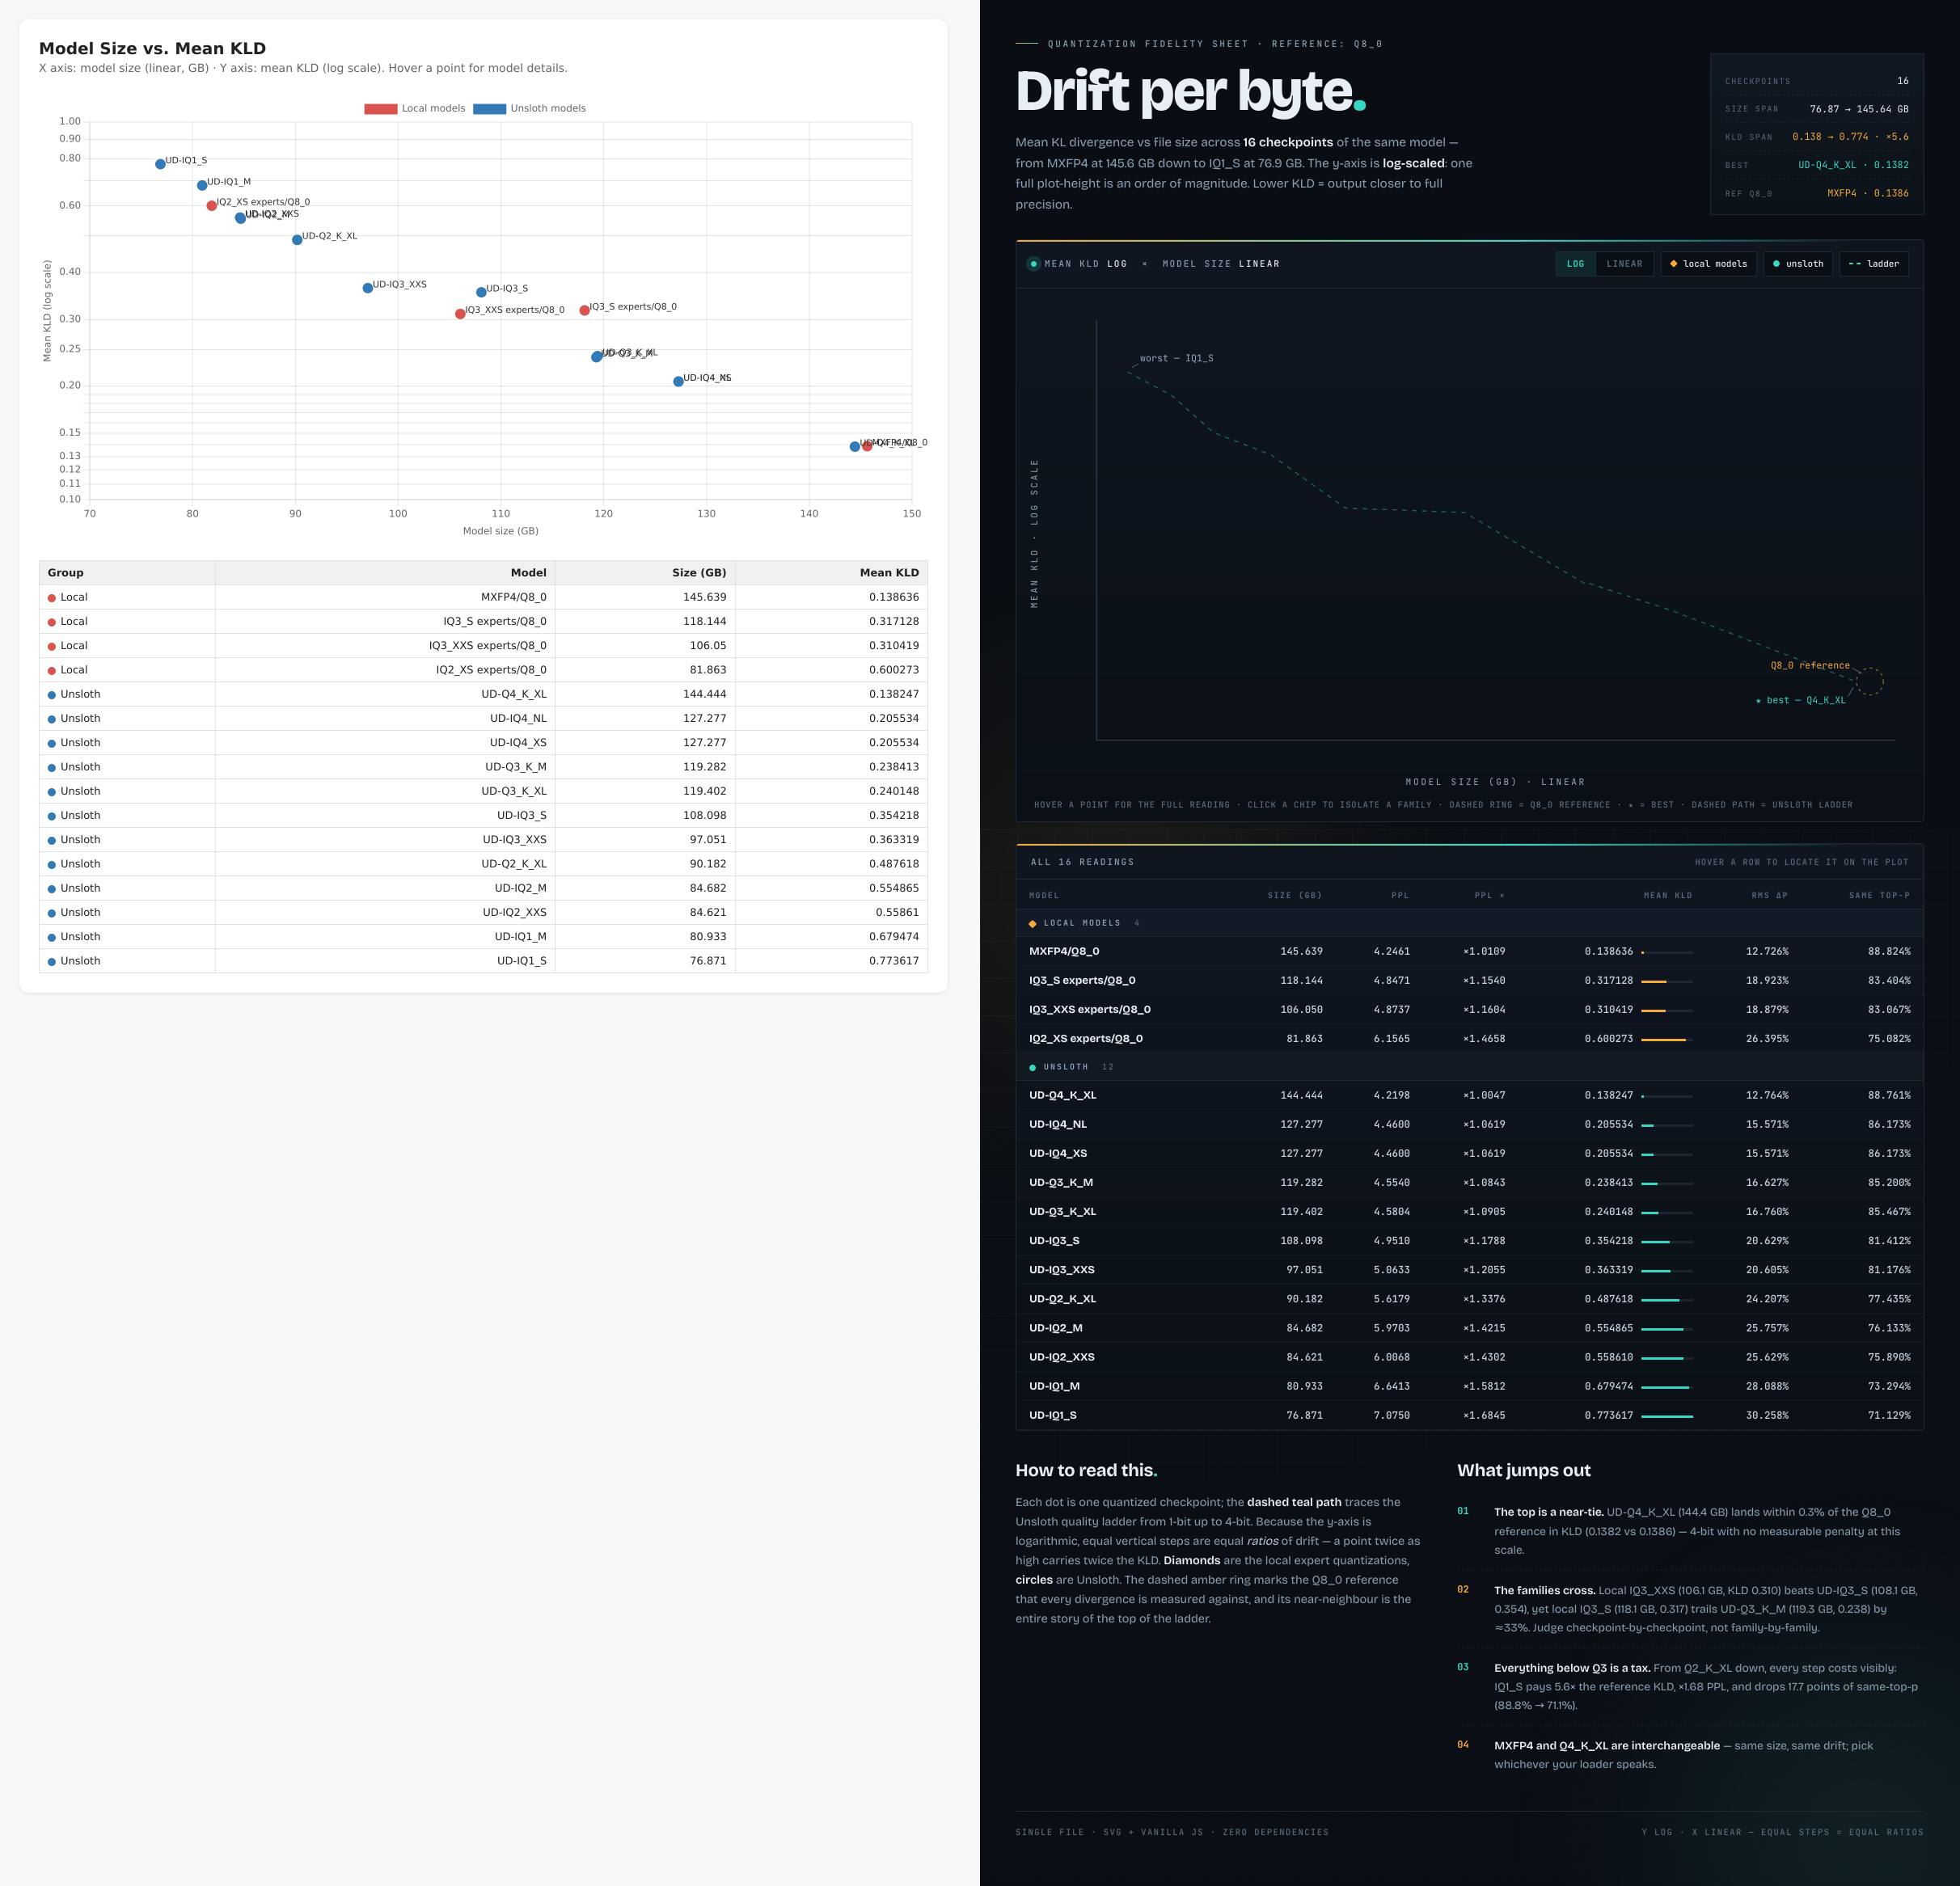Click the UD-IQ1_M point in the scatter chart
1960x1886 pixels.
click(202, 185)
